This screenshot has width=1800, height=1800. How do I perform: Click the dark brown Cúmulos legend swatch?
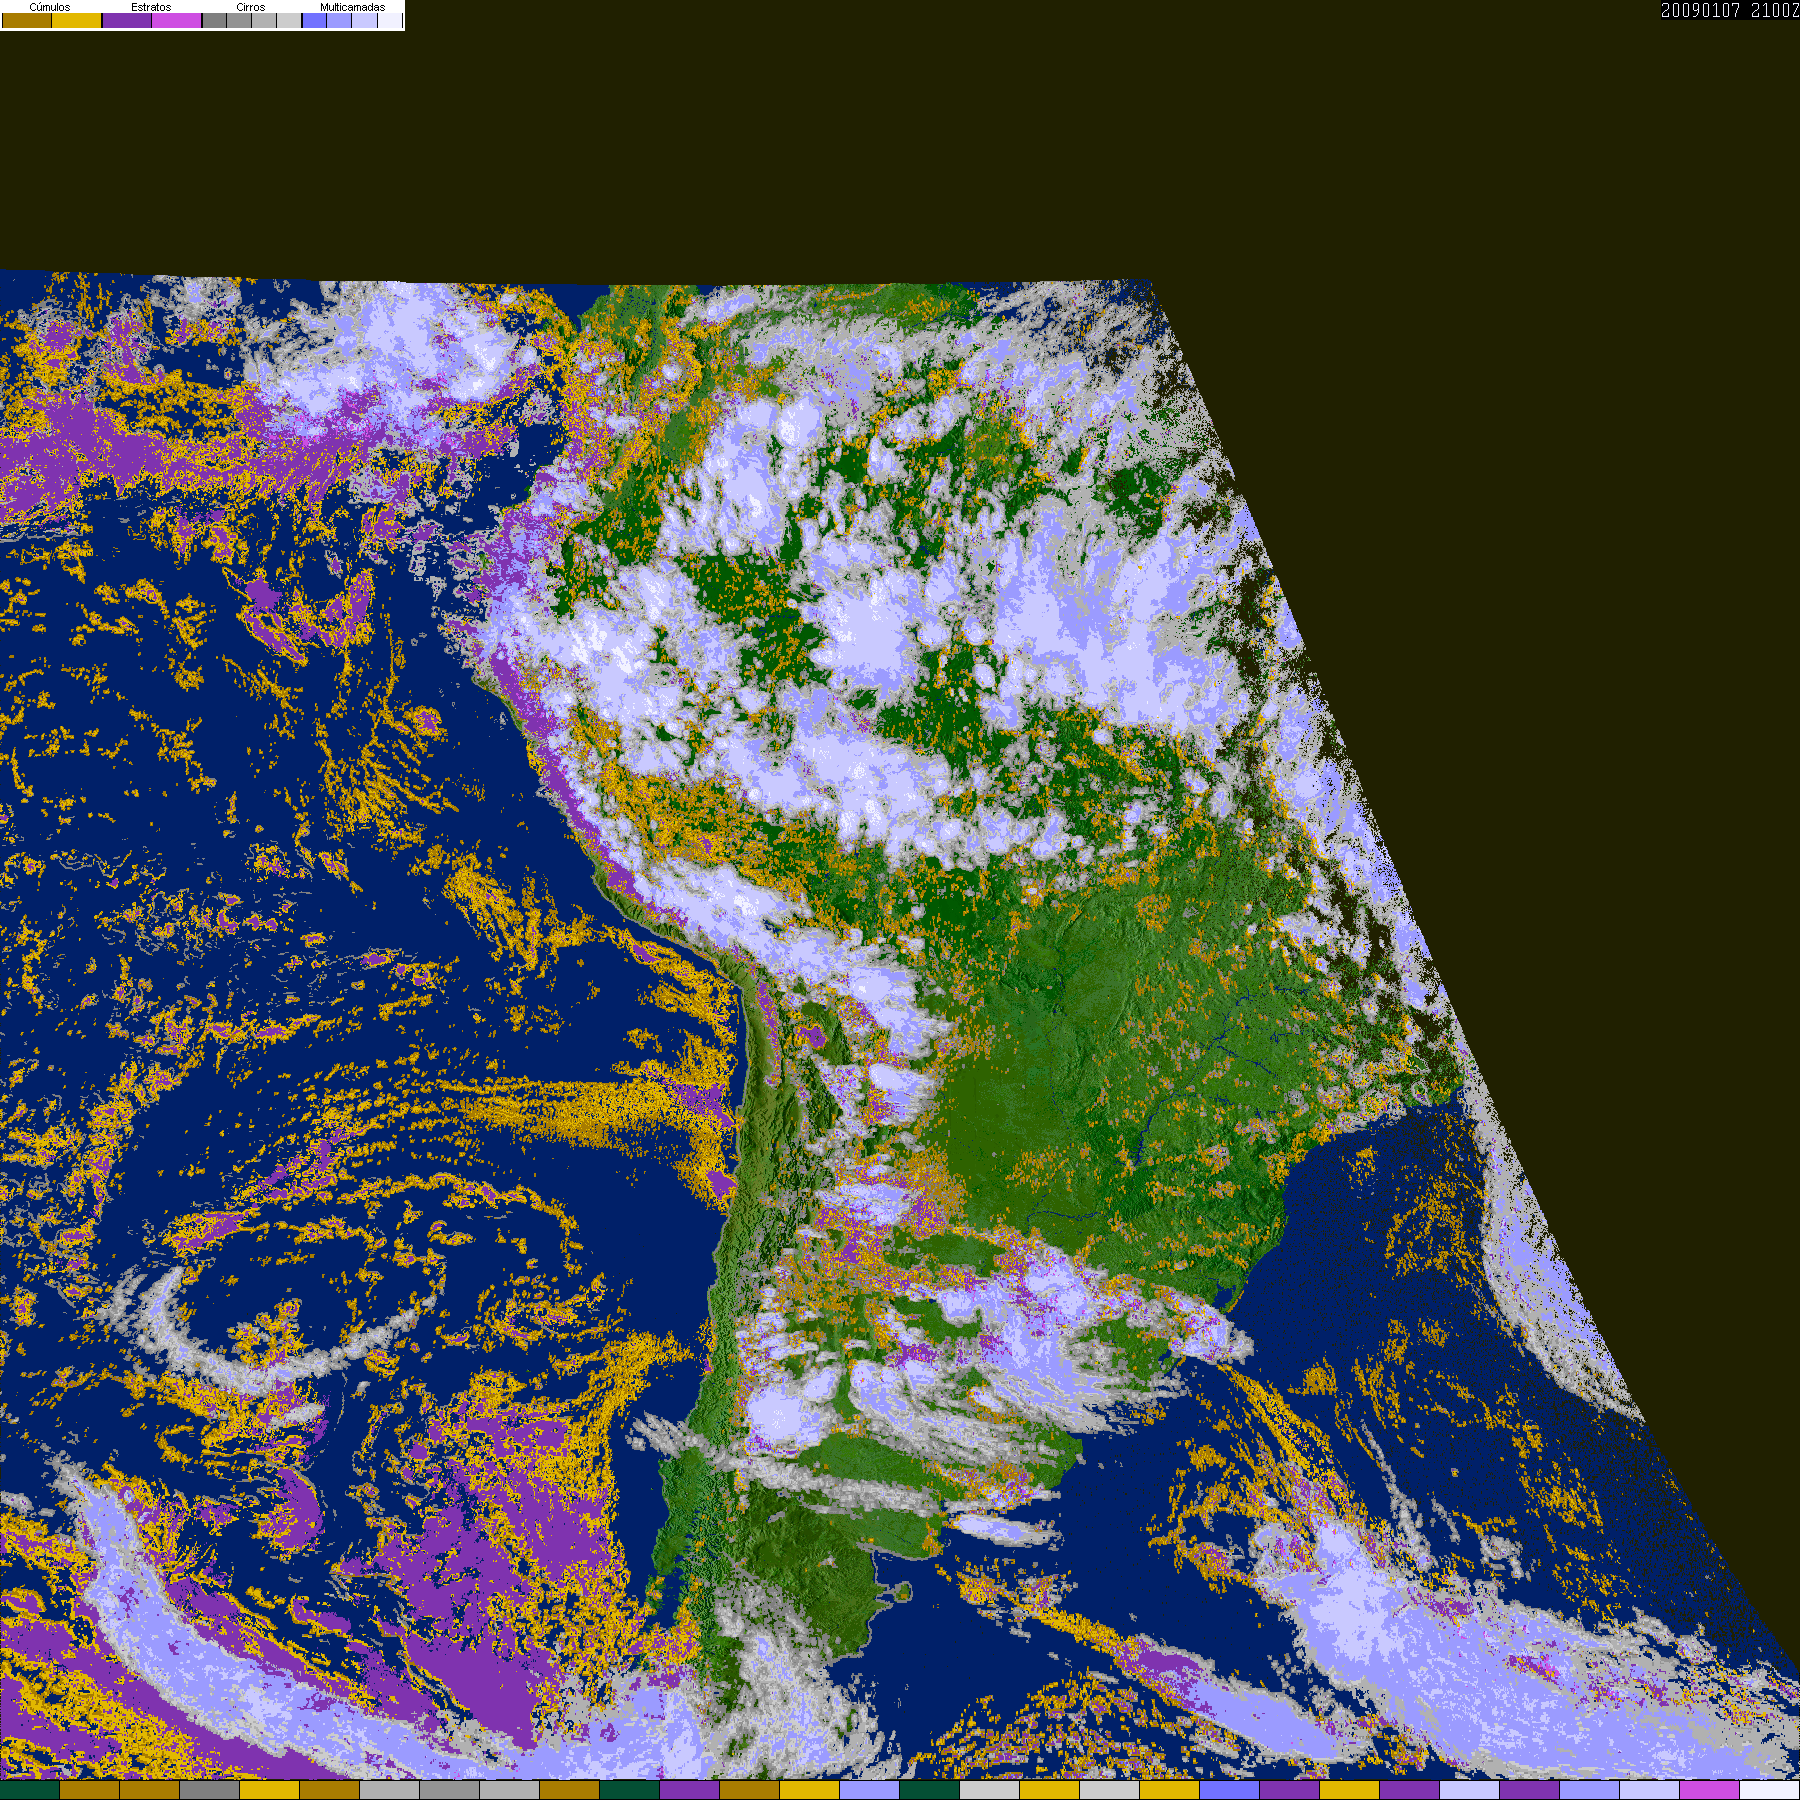point(27,21)
